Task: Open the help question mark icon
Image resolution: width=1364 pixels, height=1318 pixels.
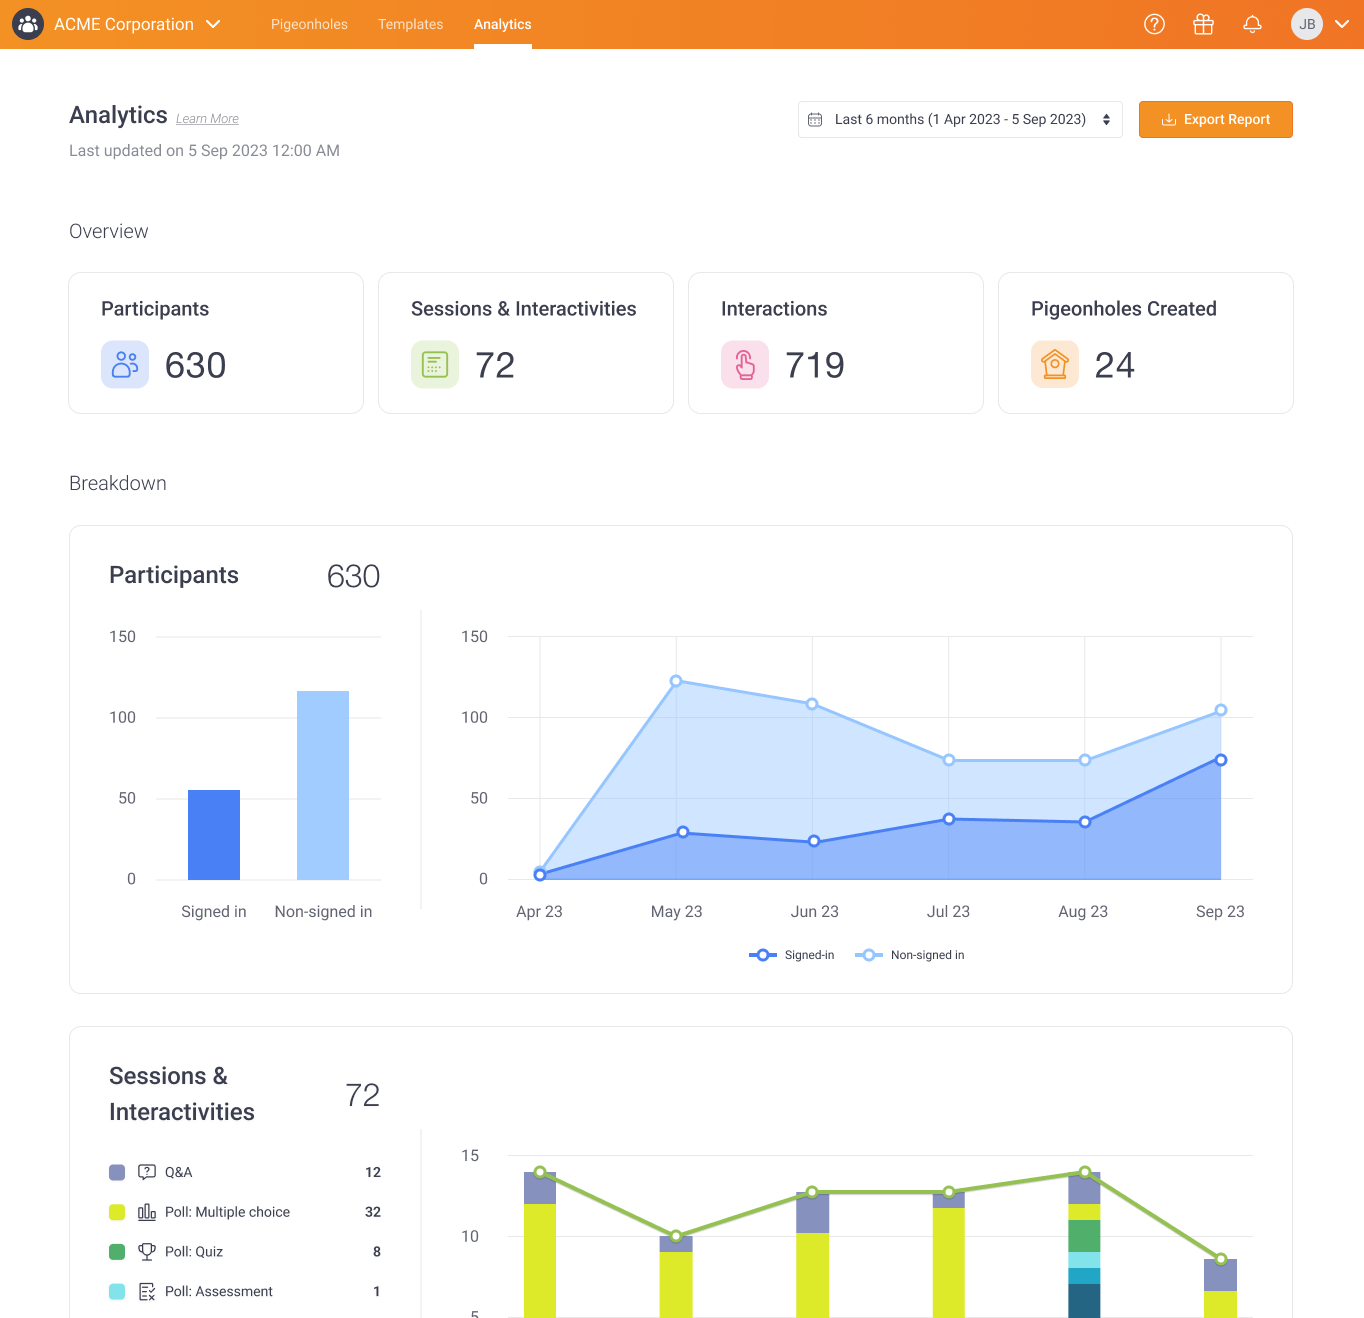Action: pyautogui.click(x=1154, y=24)
